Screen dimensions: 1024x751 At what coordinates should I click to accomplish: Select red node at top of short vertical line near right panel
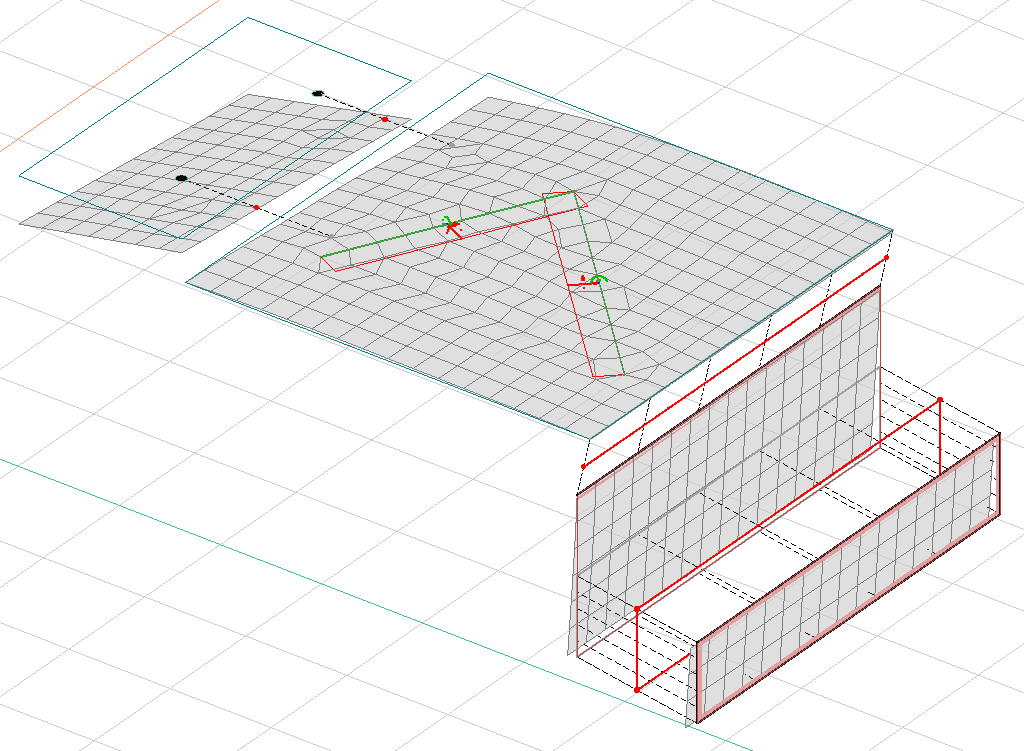(940, 399)
